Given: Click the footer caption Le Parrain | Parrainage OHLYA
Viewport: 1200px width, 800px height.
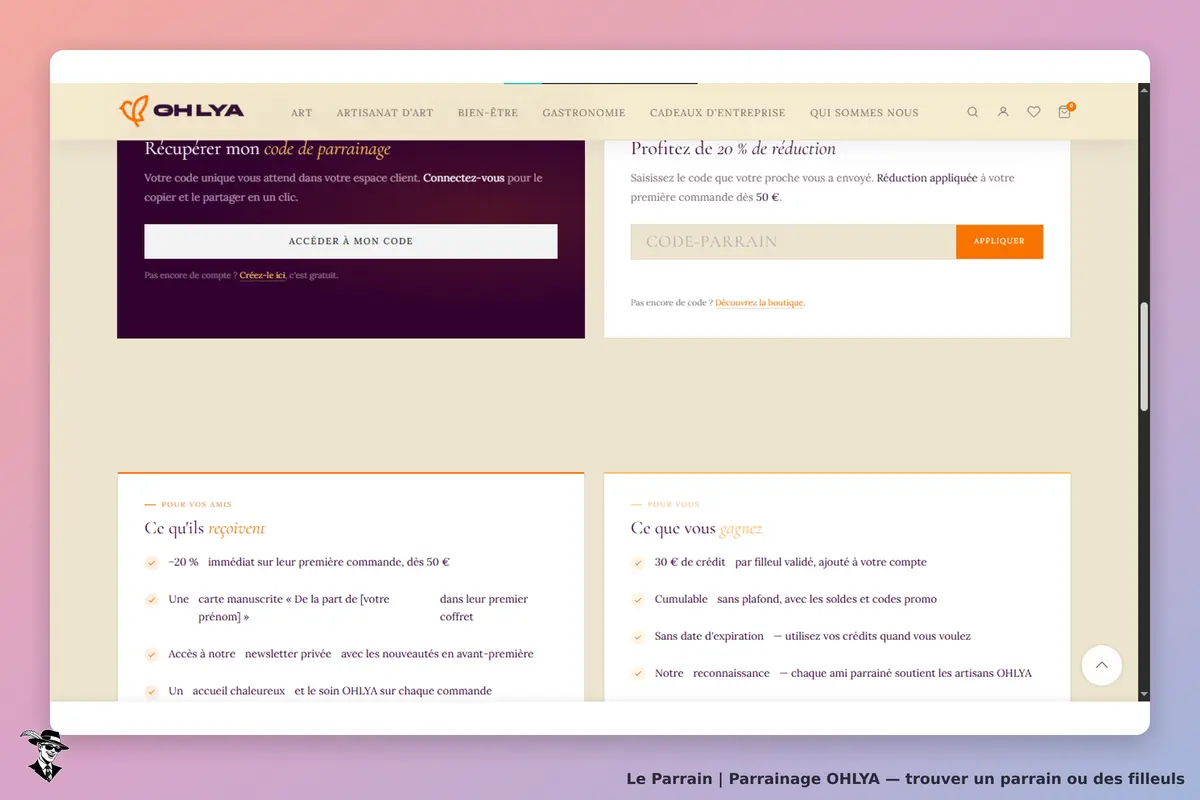Looking at the screenshot, I should (905, 779).
